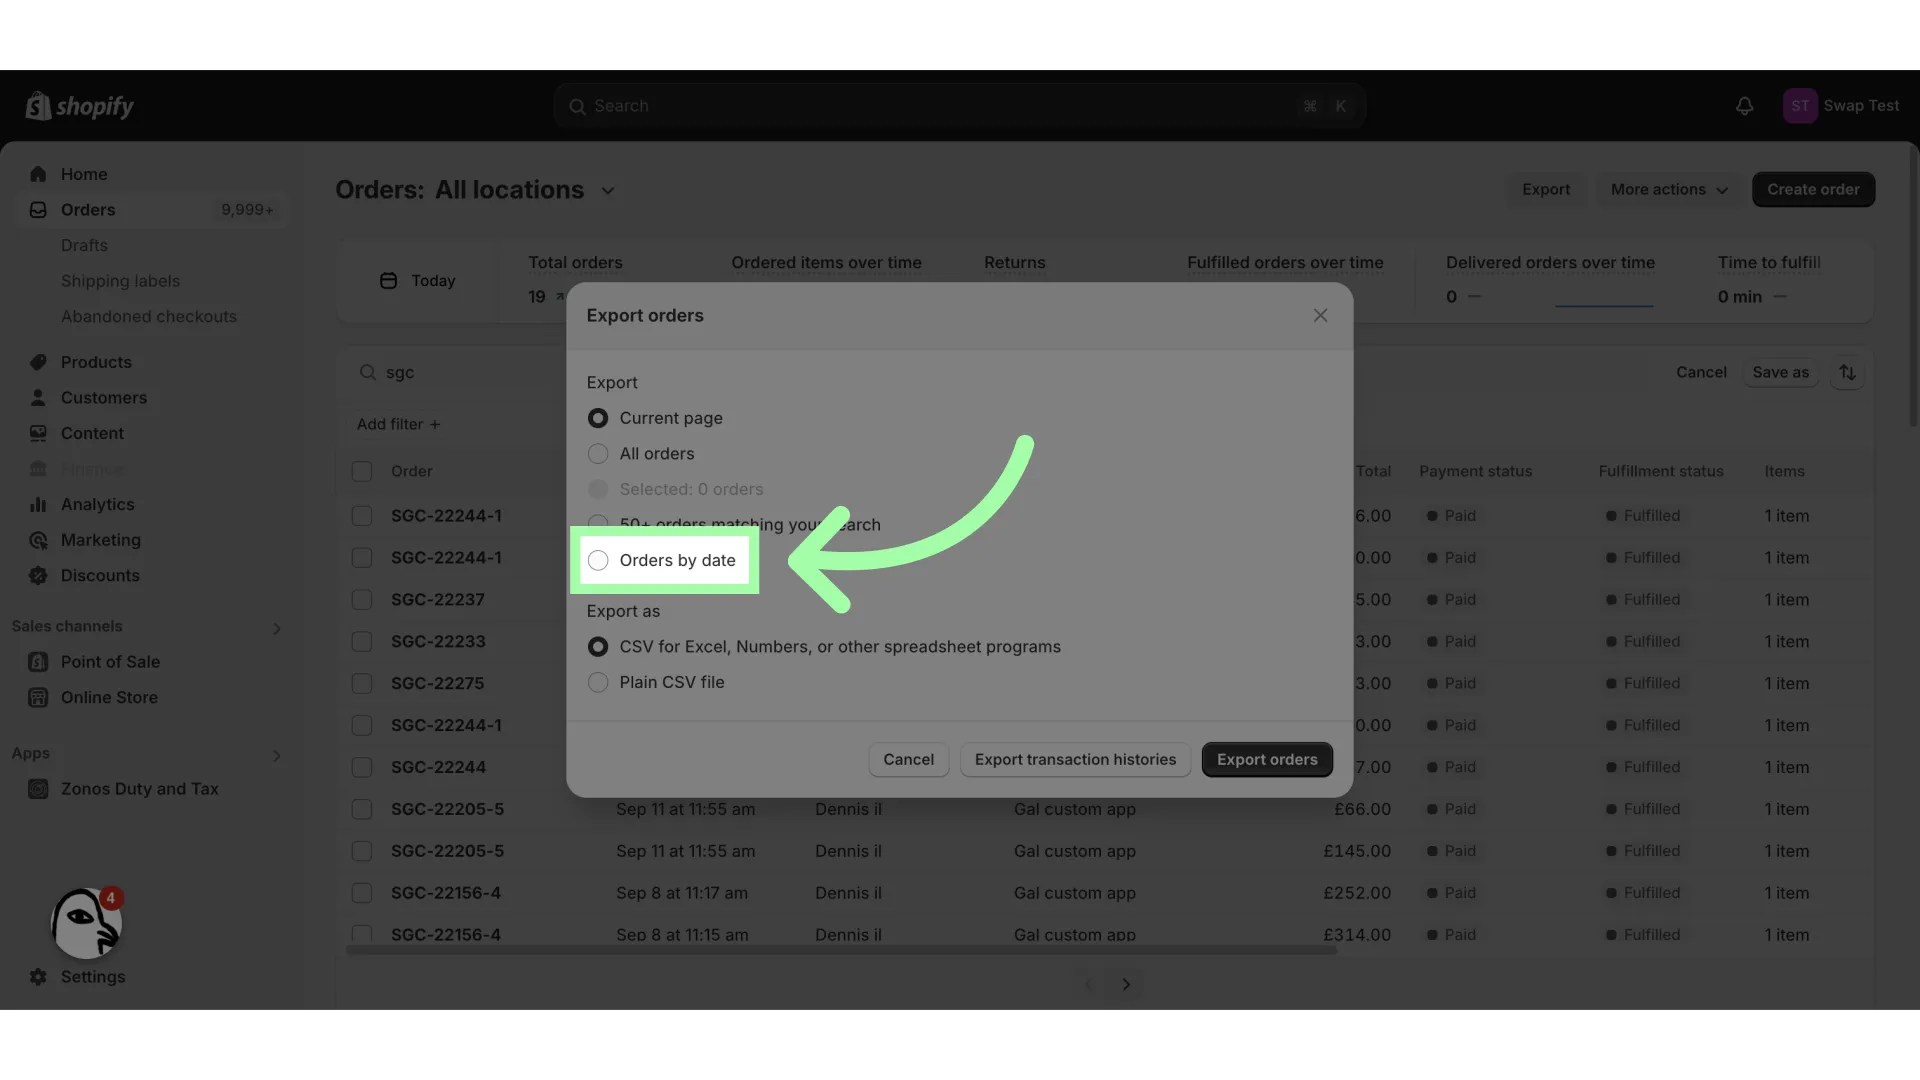Click the Shopify logo
The image size is (1920, 1080).
80,106
